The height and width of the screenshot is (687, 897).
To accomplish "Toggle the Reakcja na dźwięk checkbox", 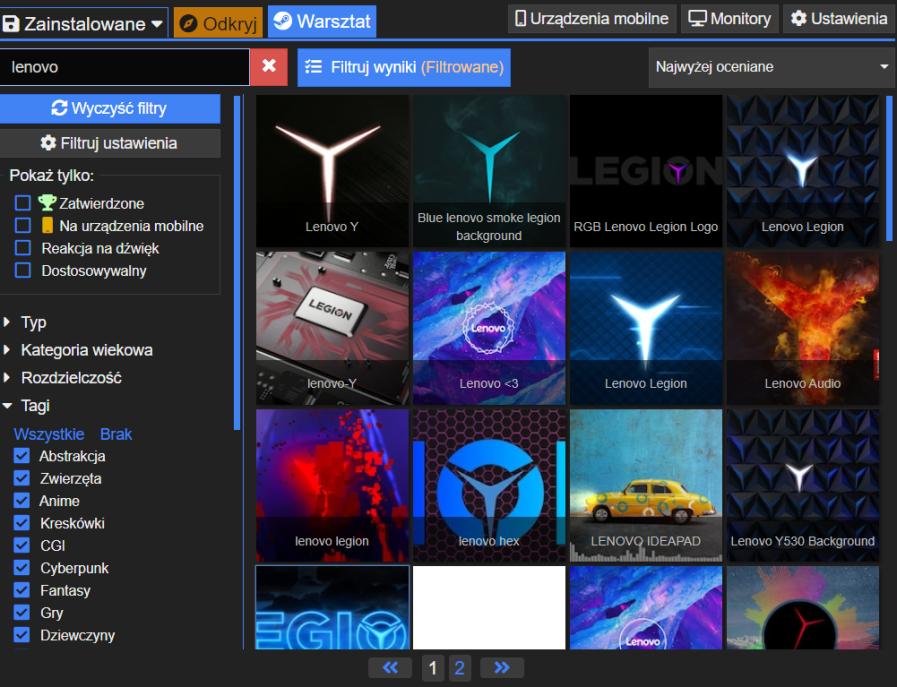I will [x=23, y=248].
